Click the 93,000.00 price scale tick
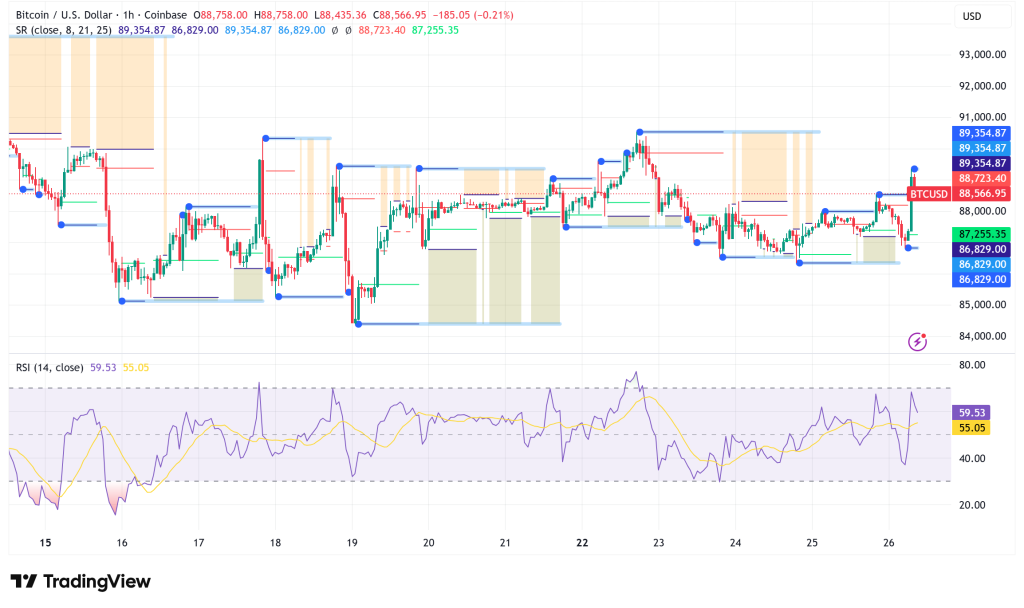This screenshot has width=1024, height=608. point(980,54)
